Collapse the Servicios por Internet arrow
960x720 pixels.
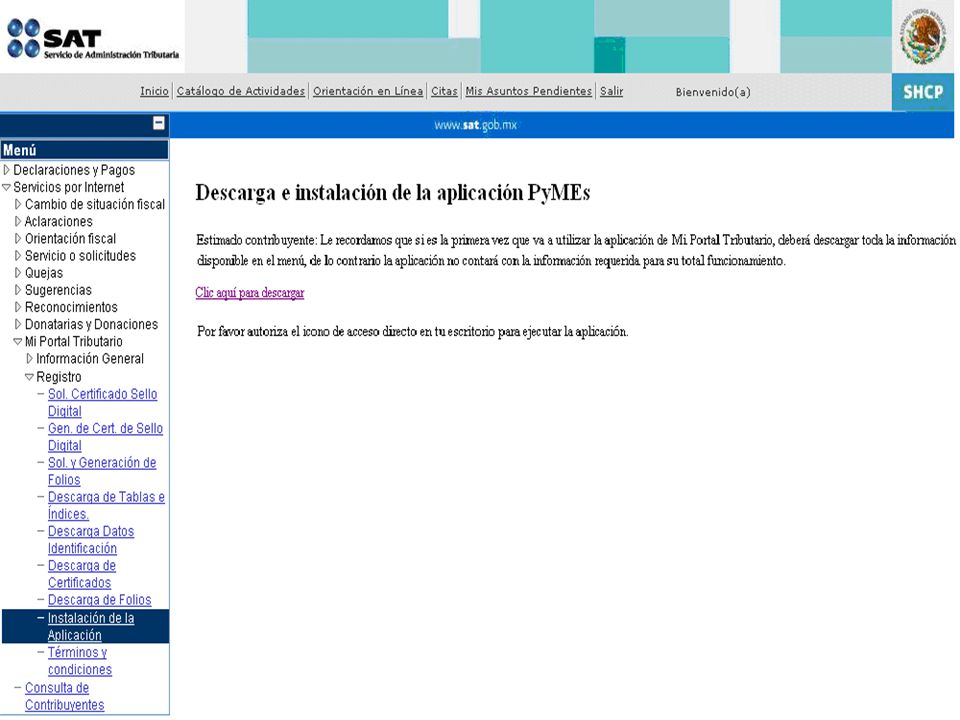pos(7,187)
